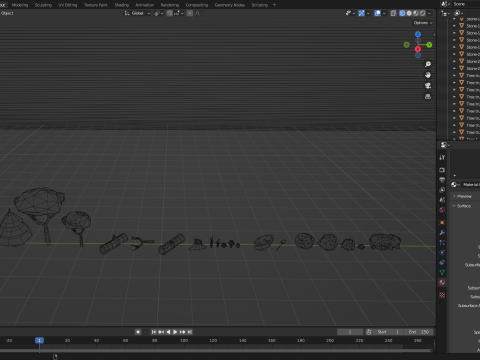Click the red X axis gizmo circle

418,49
